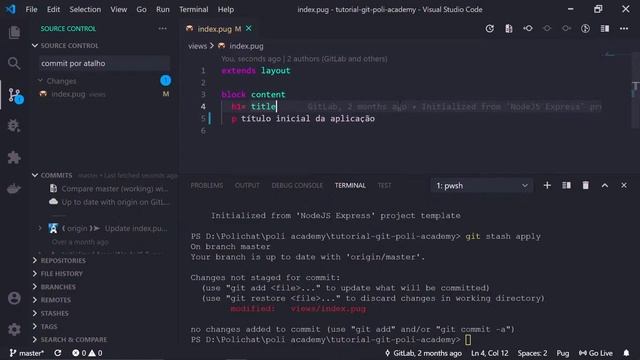
Task: Switch to the PROBLEMS panel tab
Action: coord(207,186)
